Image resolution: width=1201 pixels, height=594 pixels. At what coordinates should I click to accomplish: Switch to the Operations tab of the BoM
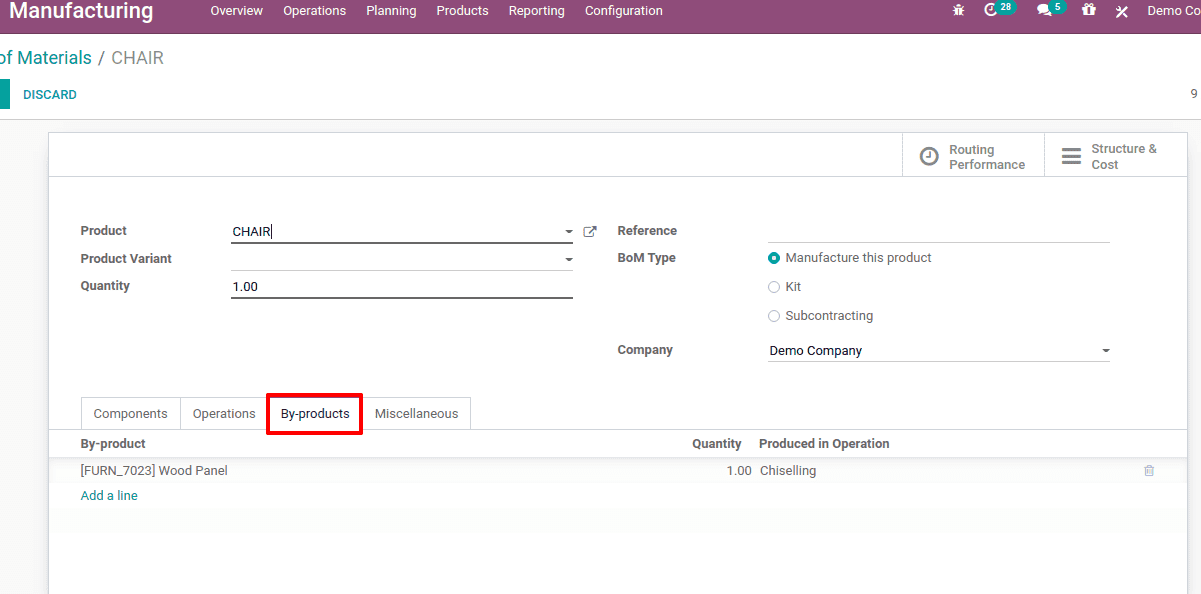pos(224,414)
